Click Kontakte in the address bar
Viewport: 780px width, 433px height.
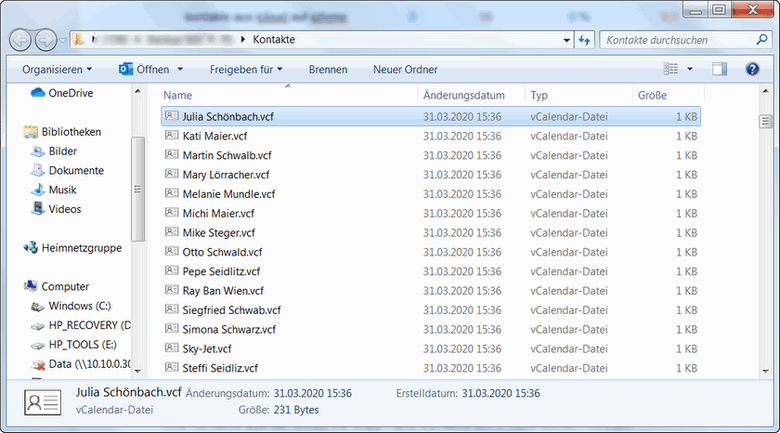pyautogui.click(x=274, y=40)
